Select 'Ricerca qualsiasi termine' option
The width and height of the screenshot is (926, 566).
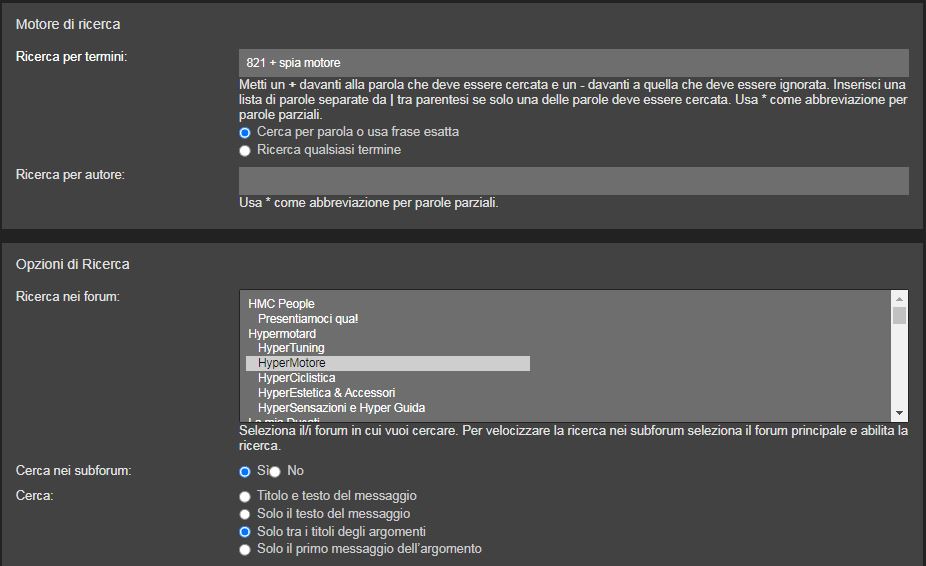click(x=245, y=151)
